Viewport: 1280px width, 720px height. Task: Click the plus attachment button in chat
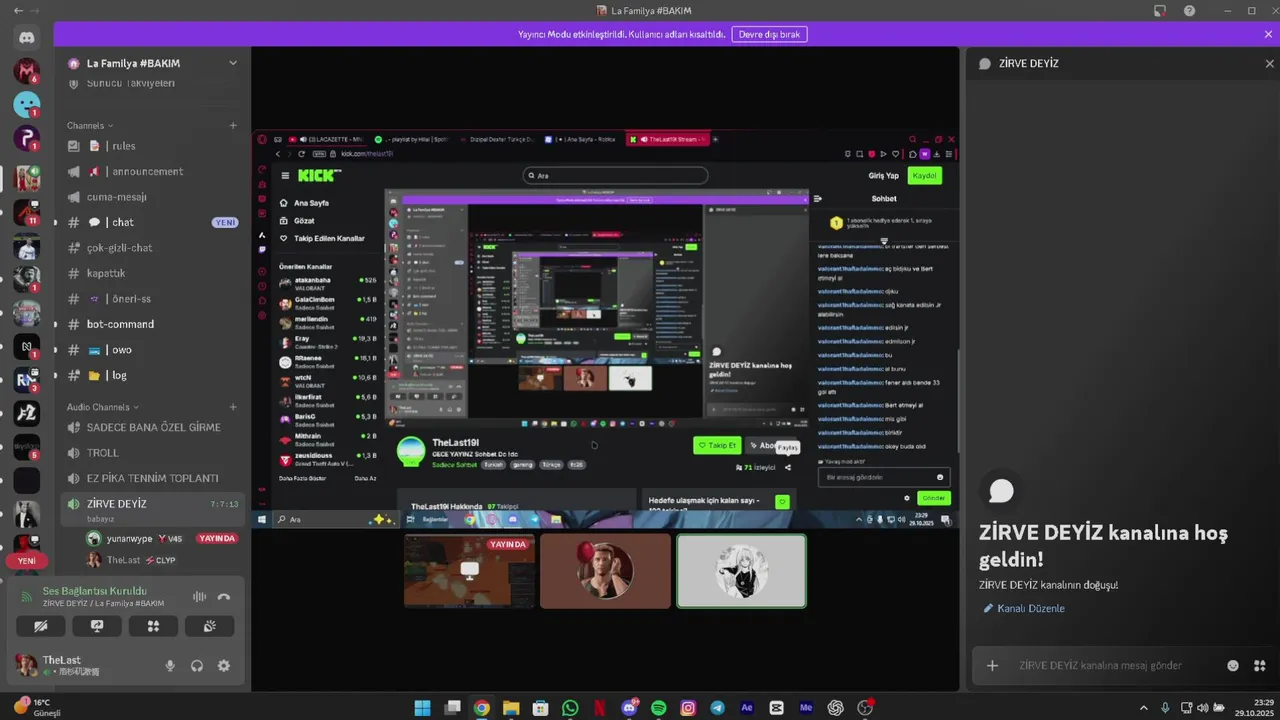[x=992, y=665]
